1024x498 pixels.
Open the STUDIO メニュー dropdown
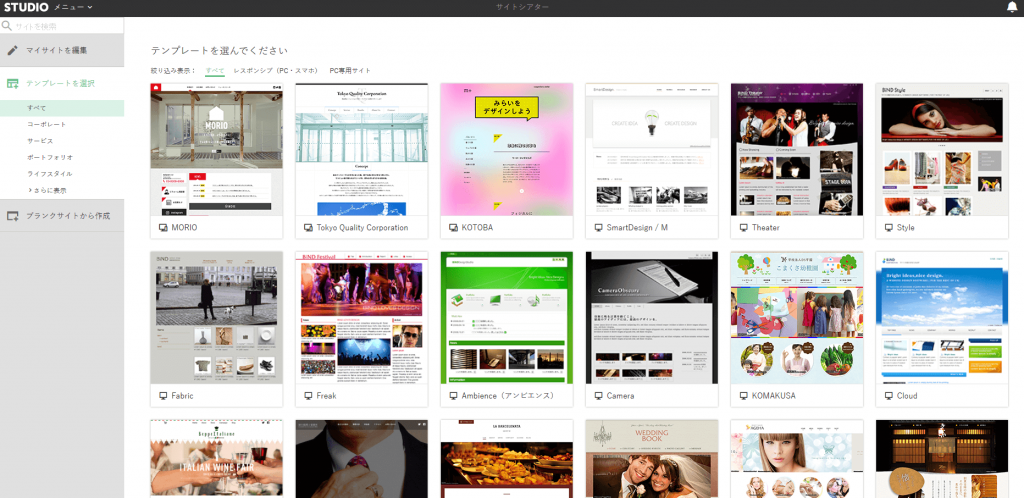tap(72, 7)
